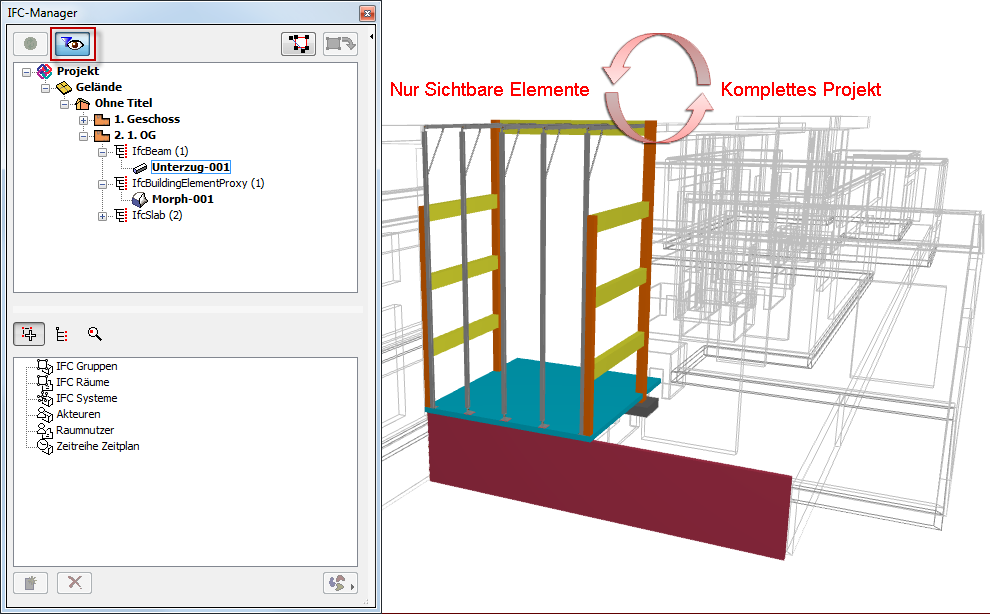Click the Gelände site icon
This screenshot has width=990, height=614.
click(x=64, y=87)
